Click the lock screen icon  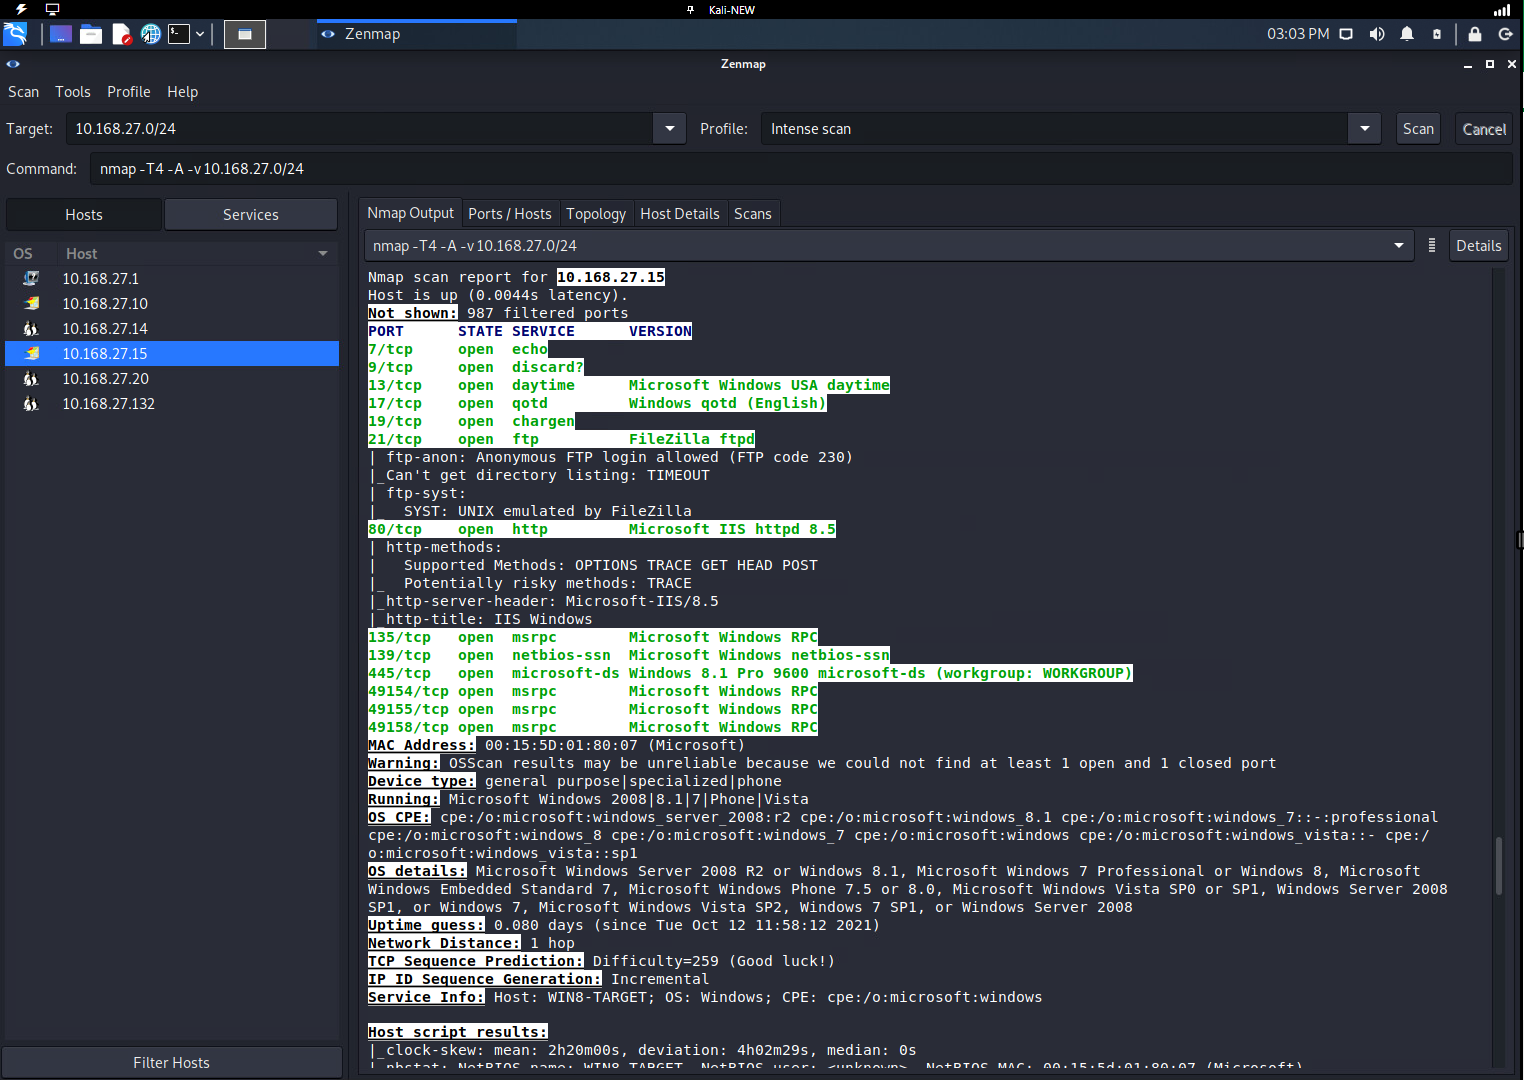click(x=1474, y=34)
